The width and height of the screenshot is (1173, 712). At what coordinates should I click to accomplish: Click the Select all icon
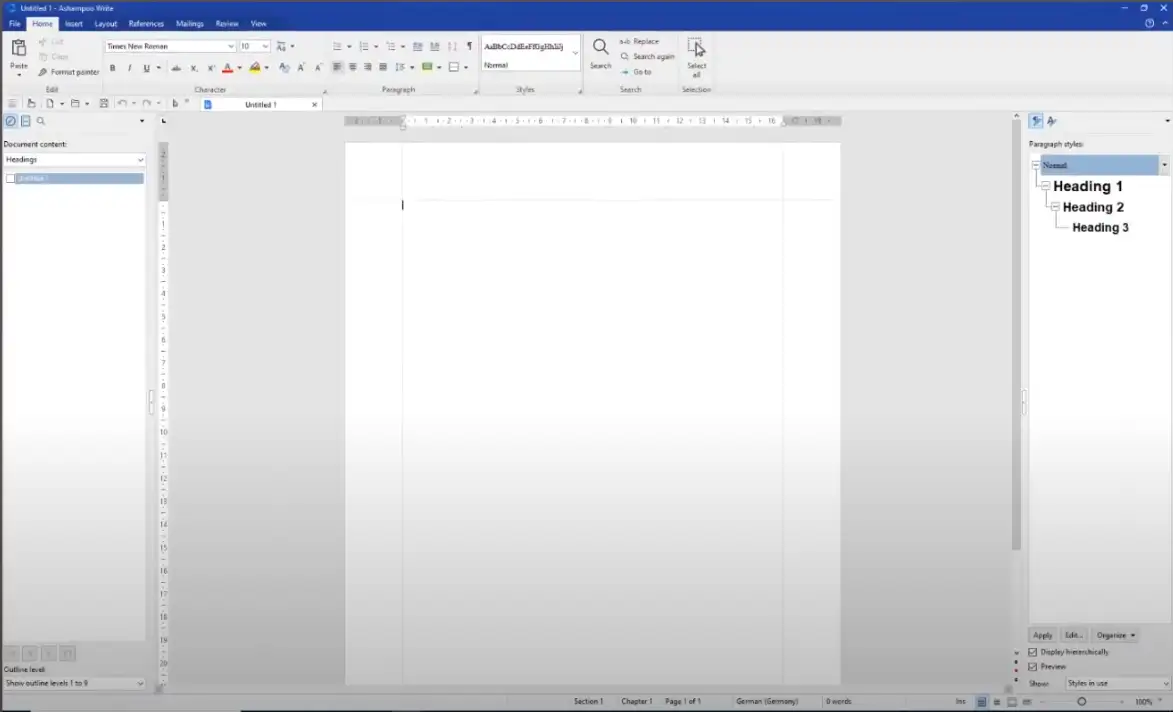696,48
